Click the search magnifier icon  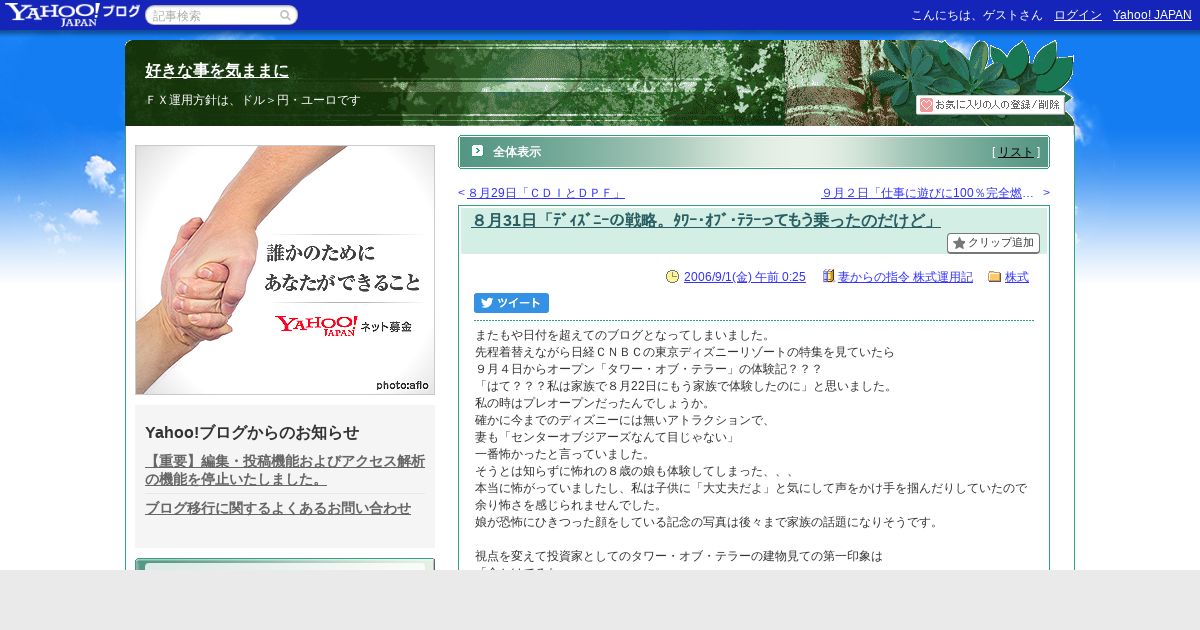285,15
